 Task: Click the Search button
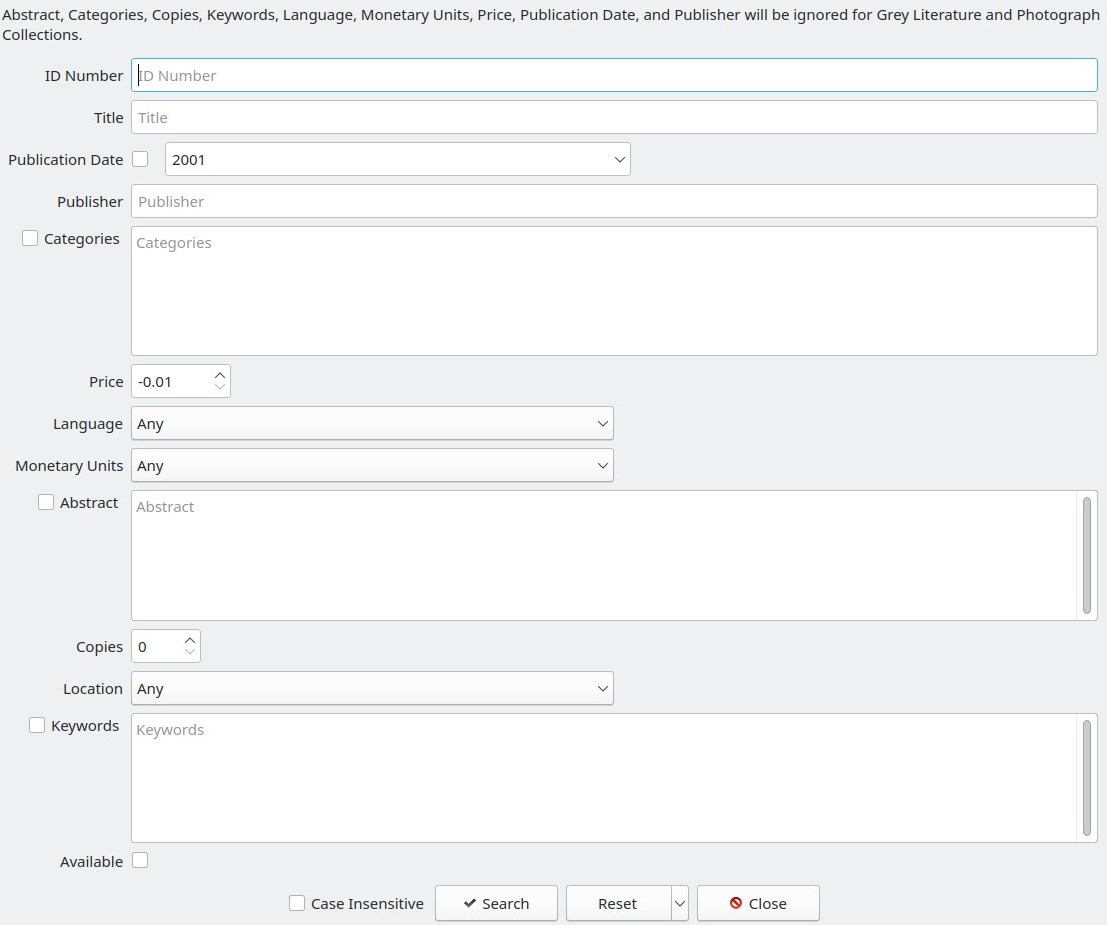[496, 903]
